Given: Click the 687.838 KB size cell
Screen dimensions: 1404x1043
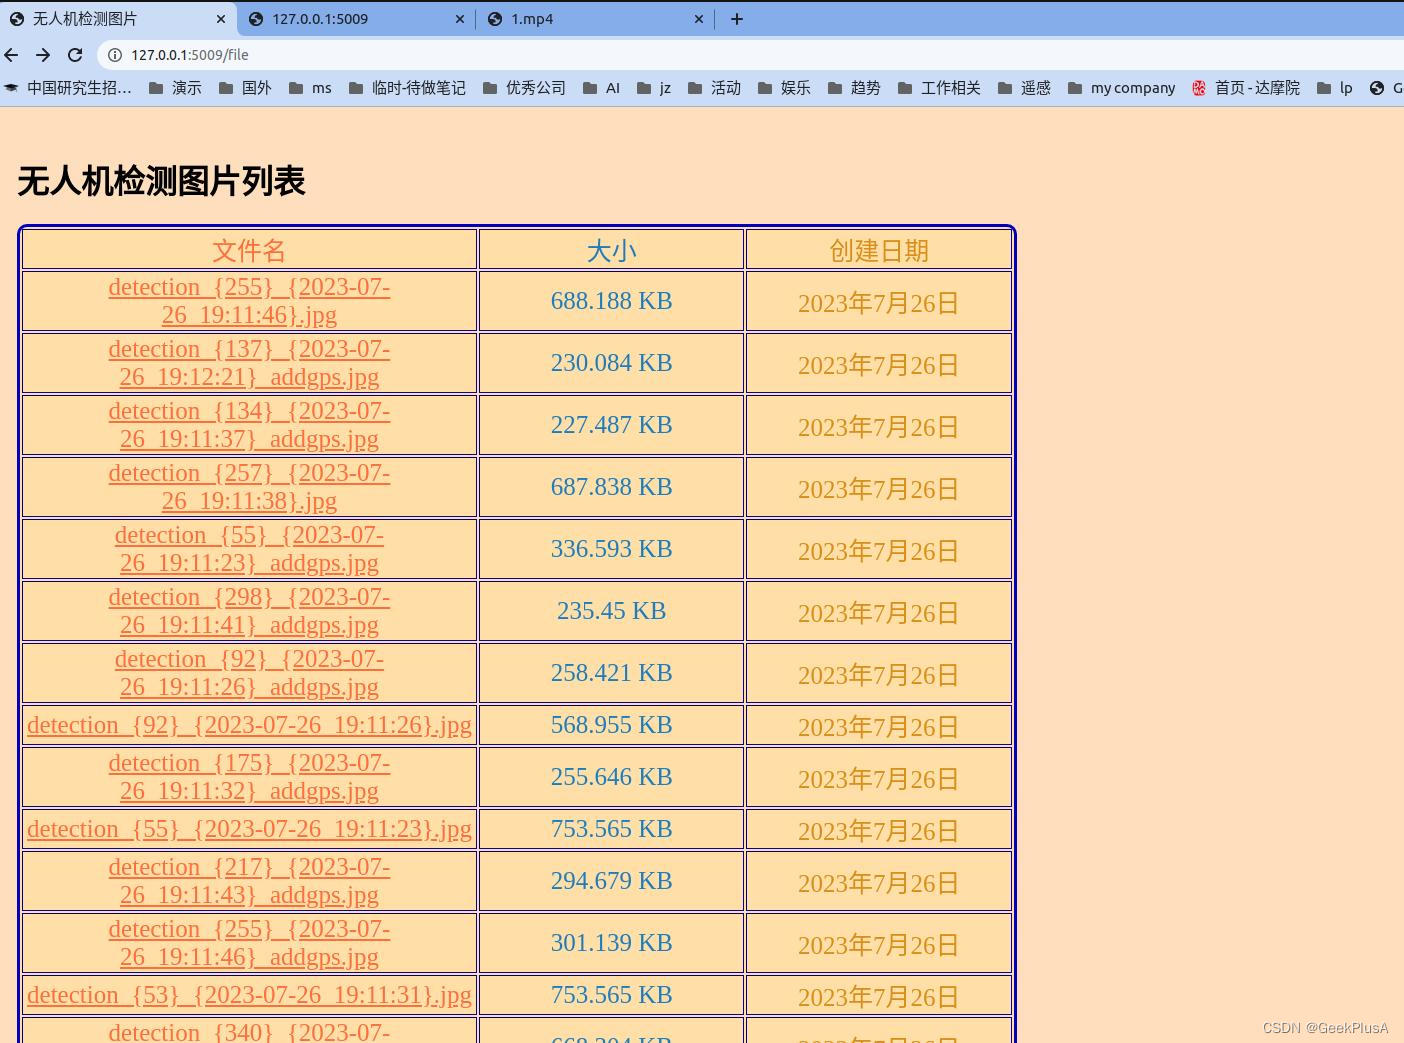Looking at the screenshot, I should 611,487.
